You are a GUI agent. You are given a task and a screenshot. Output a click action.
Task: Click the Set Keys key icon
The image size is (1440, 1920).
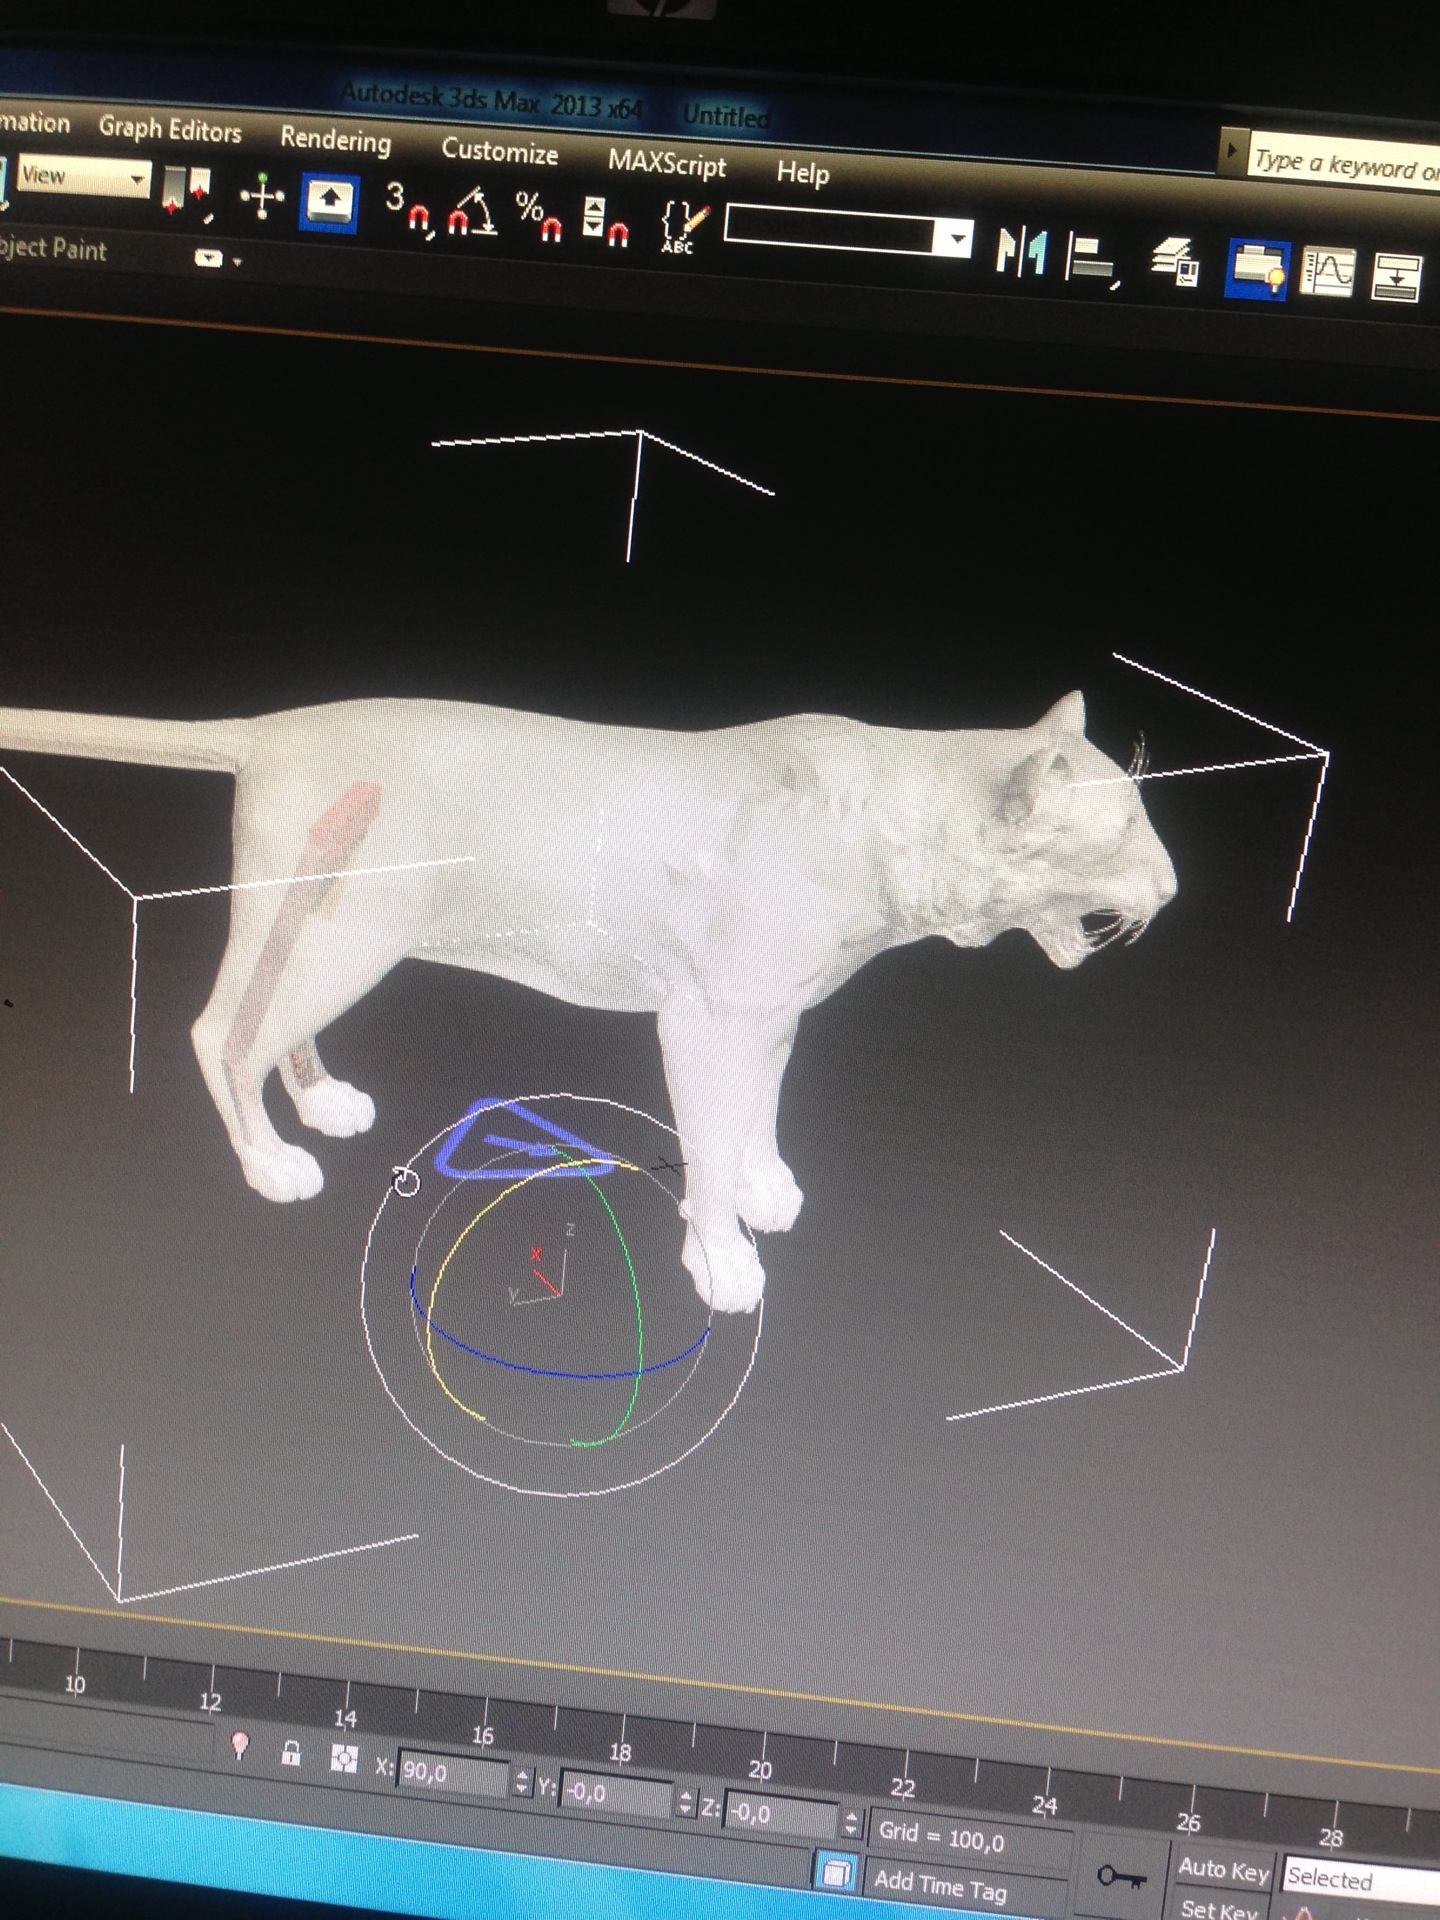1122,1877
